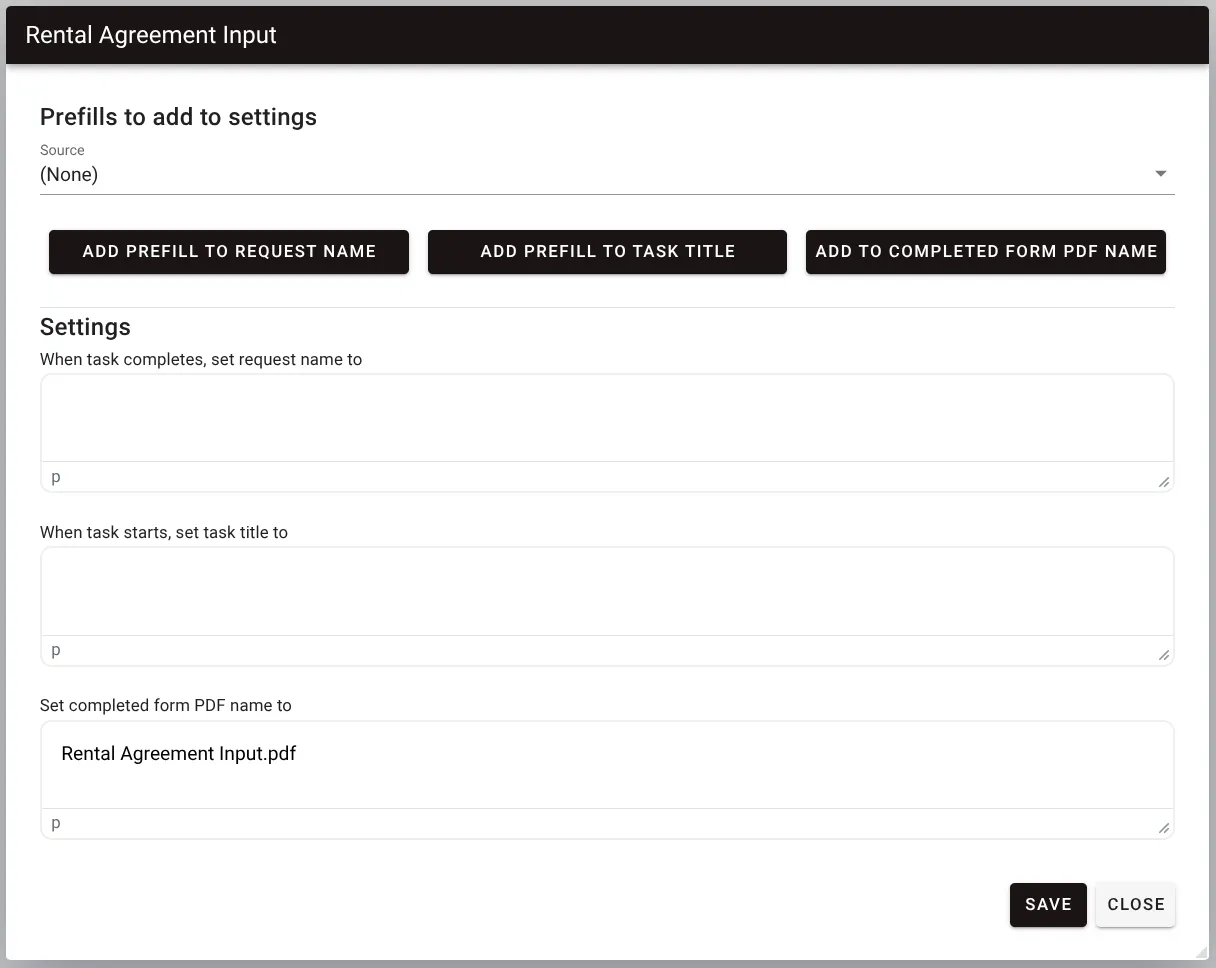Click Add Prefill to Task Title button
This screenshot has height=968, width=1216.
click(x=607, y=252)
